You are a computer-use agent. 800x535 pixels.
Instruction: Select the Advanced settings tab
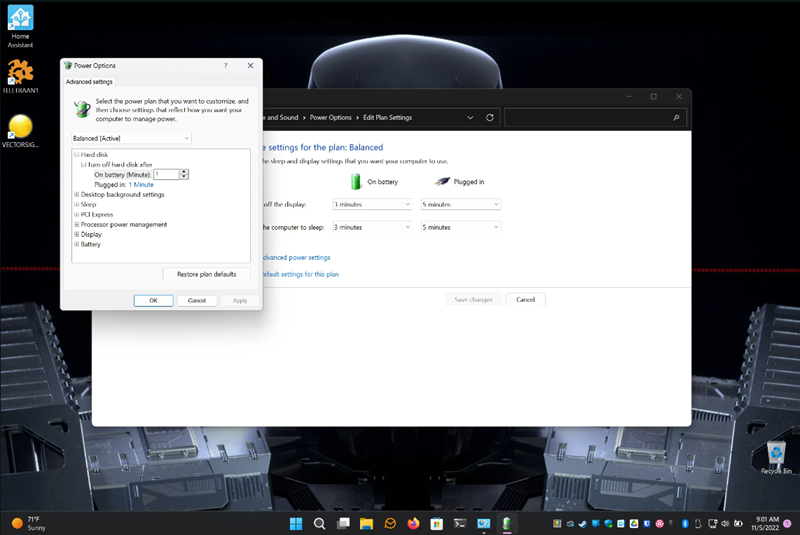pyautogui.click(x=89, y=82)
